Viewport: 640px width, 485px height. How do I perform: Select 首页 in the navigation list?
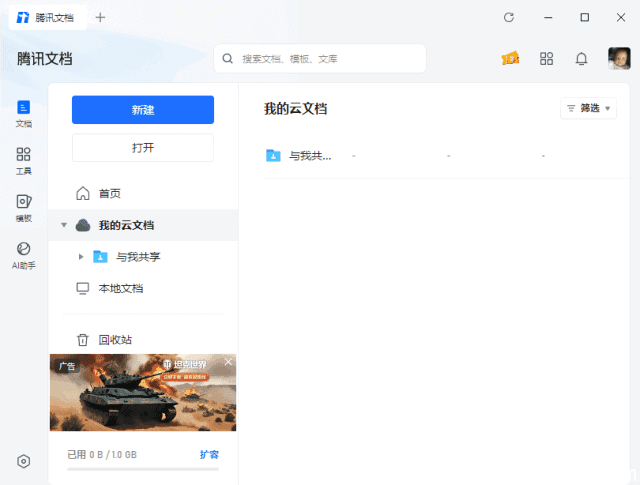(110, 193)
